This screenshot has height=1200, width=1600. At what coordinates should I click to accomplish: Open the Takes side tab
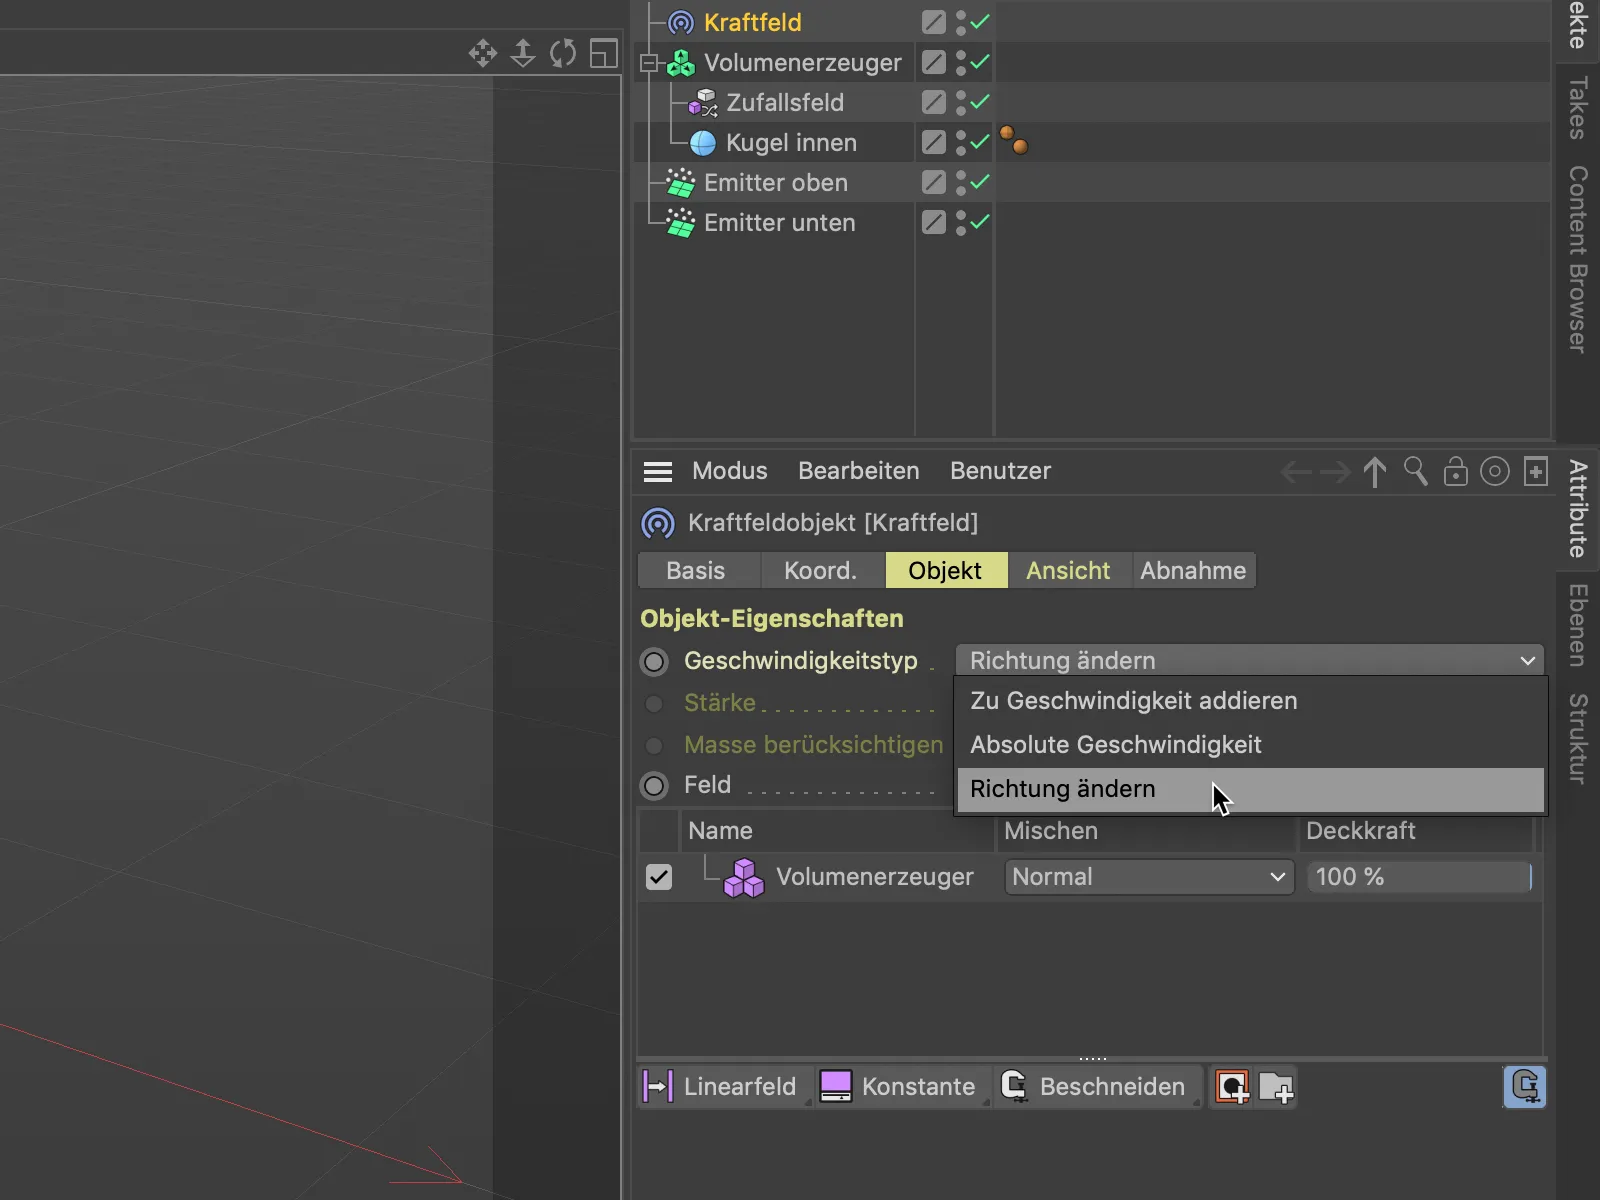(1578, 108)
